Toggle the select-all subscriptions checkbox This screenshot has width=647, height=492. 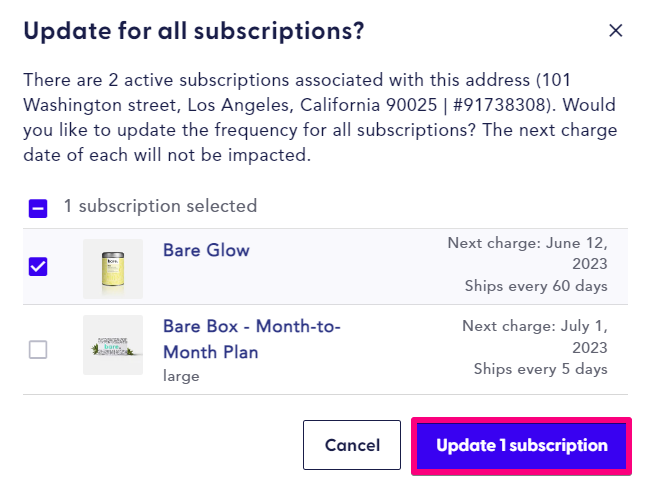pyautogui.click(x=38, y=208)
